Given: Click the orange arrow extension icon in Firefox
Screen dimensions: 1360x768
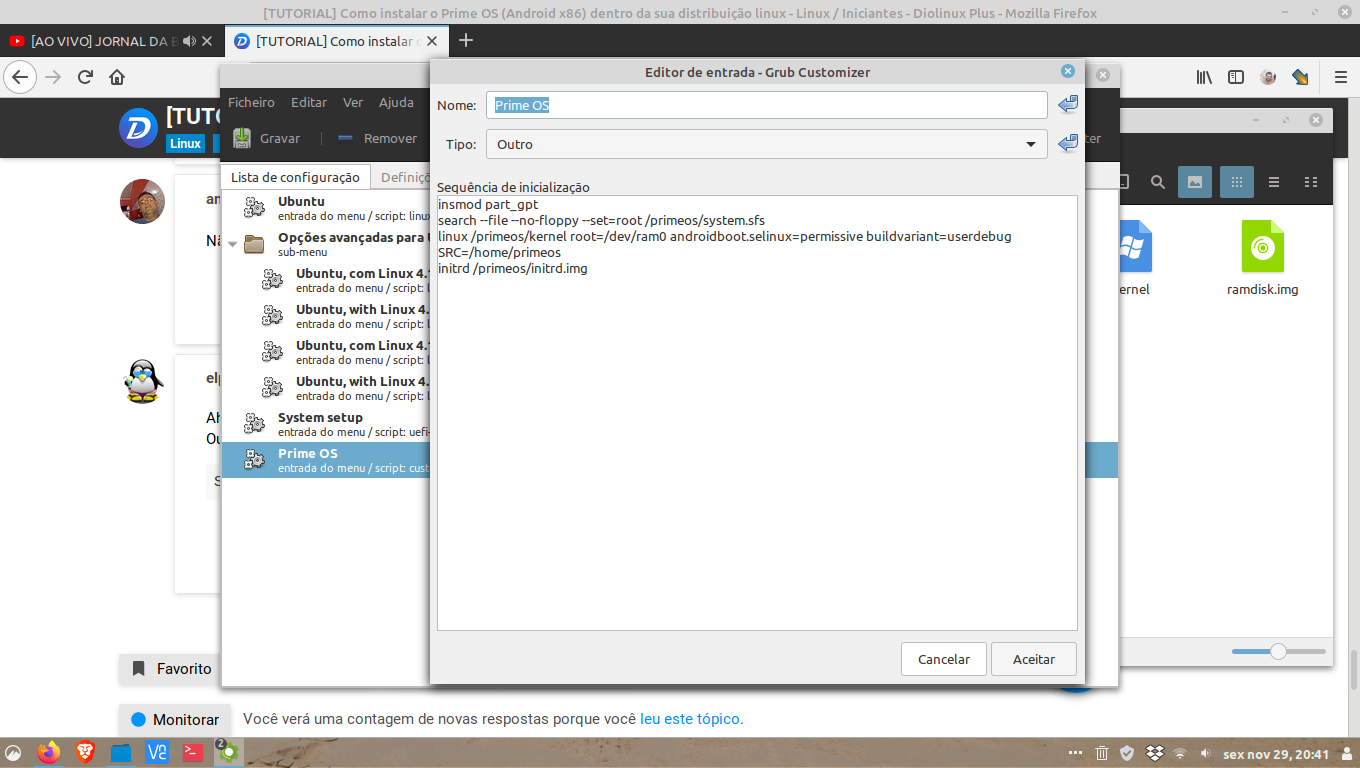Looking at the screenshot, I should [1300, 77].
